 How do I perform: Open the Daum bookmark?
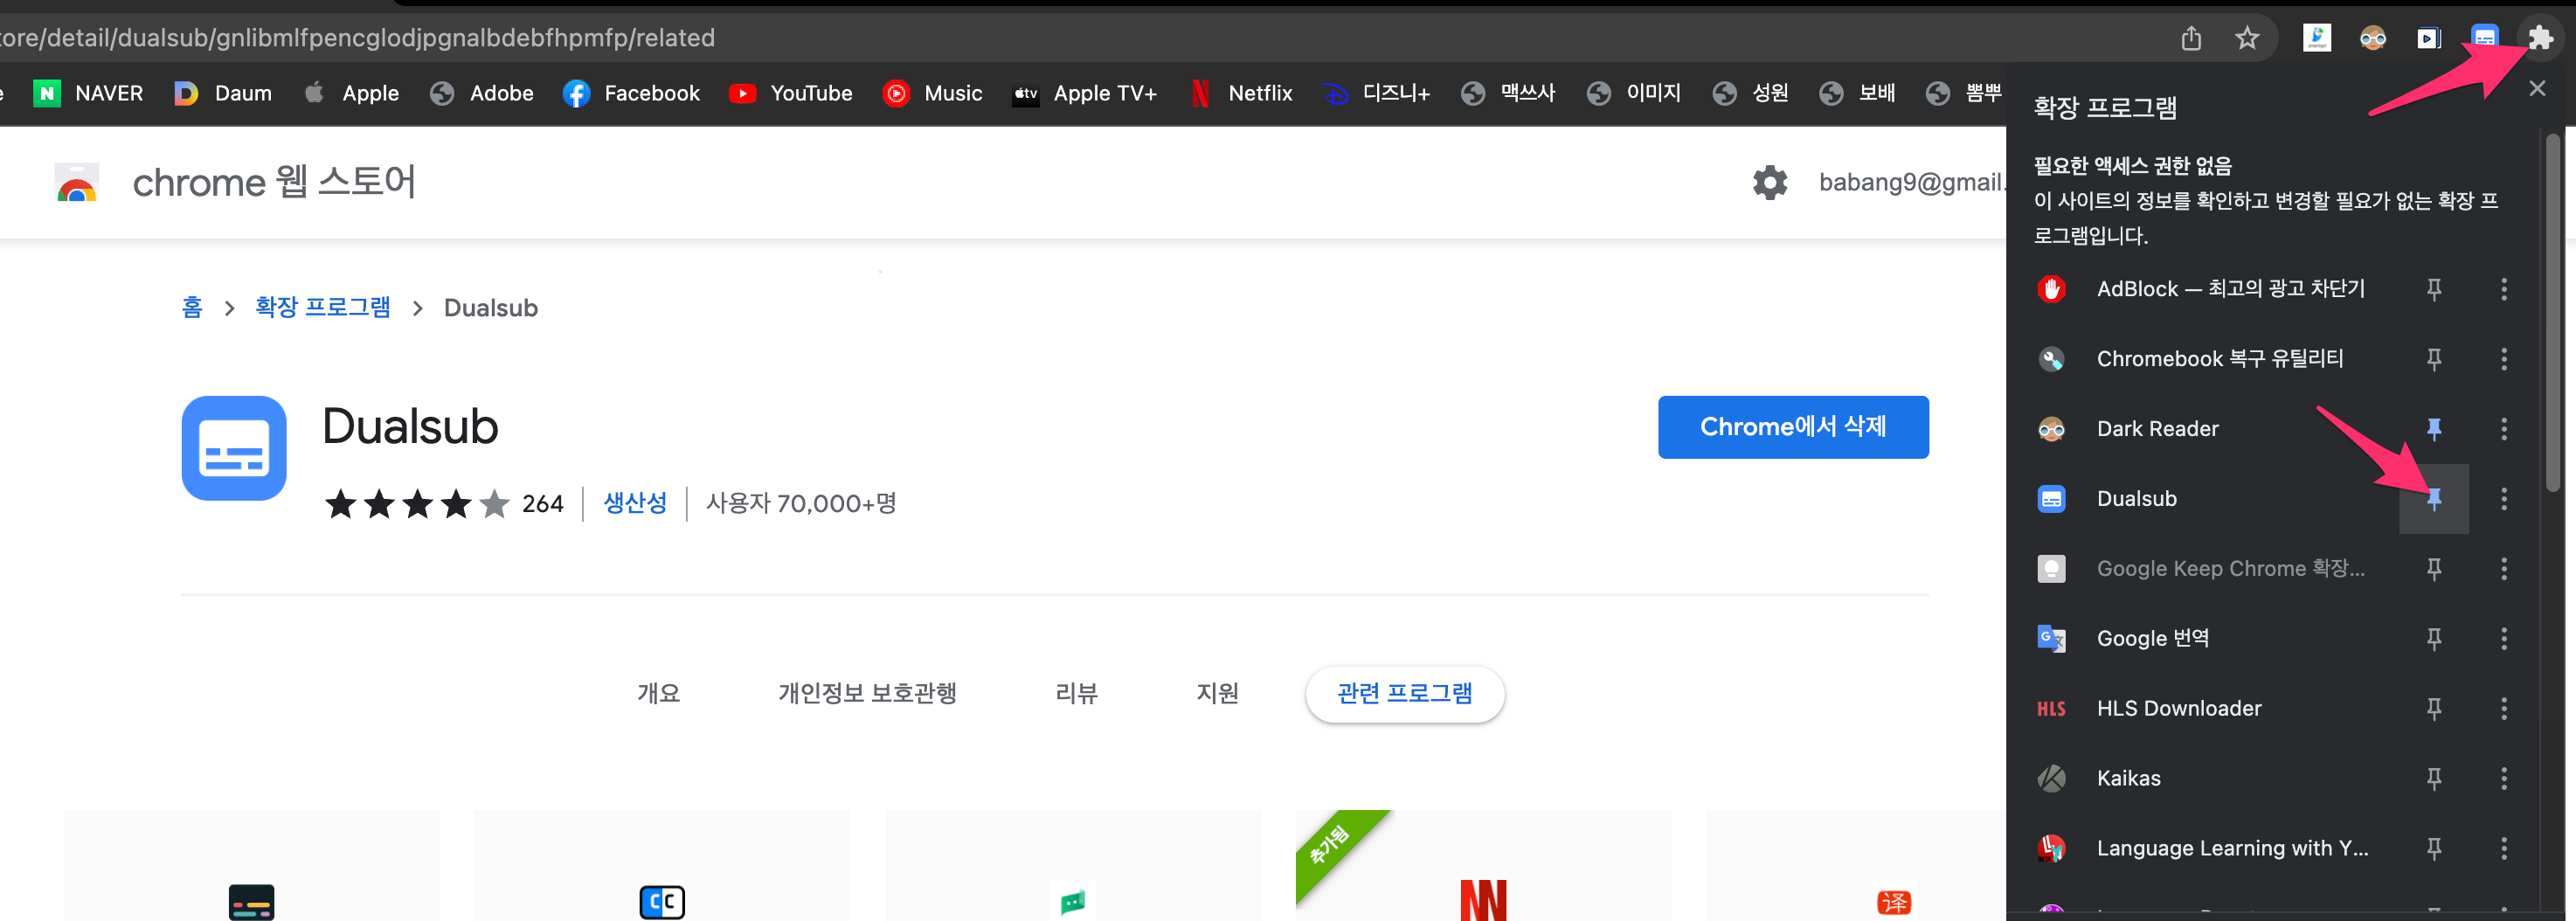223,93
